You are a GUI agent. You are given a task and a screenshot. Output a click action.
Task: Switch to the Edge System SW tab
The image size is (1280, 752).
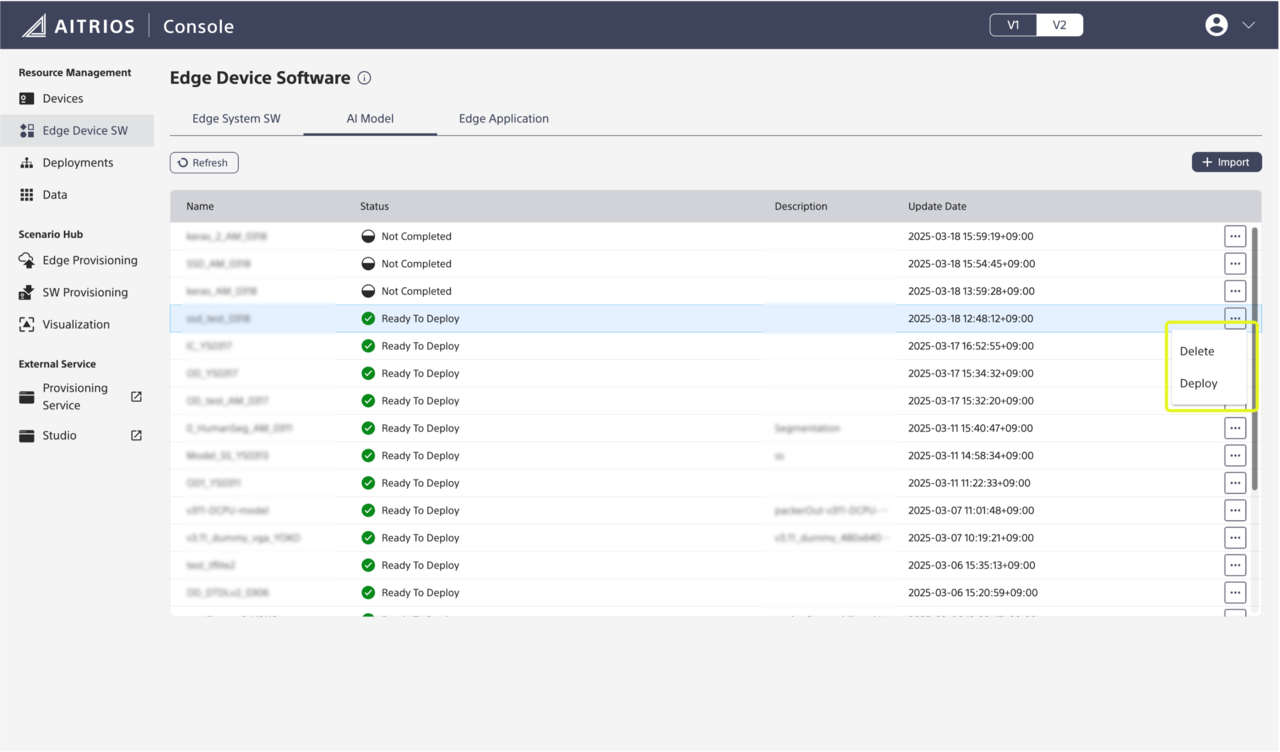[x=236, y=118]
